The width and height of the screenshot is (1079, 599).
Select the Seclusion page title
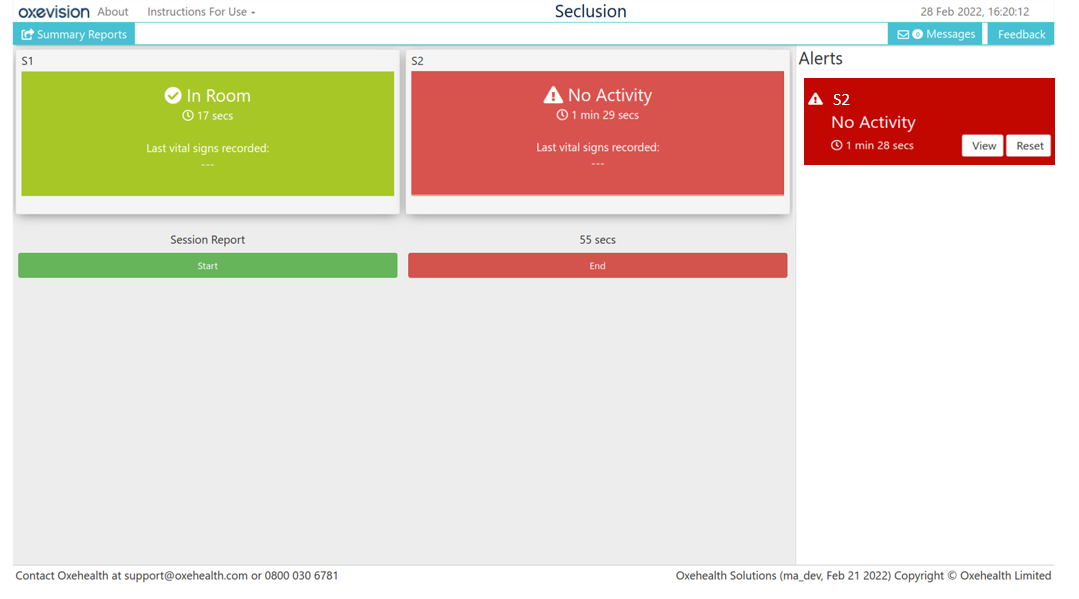[590, 11]
